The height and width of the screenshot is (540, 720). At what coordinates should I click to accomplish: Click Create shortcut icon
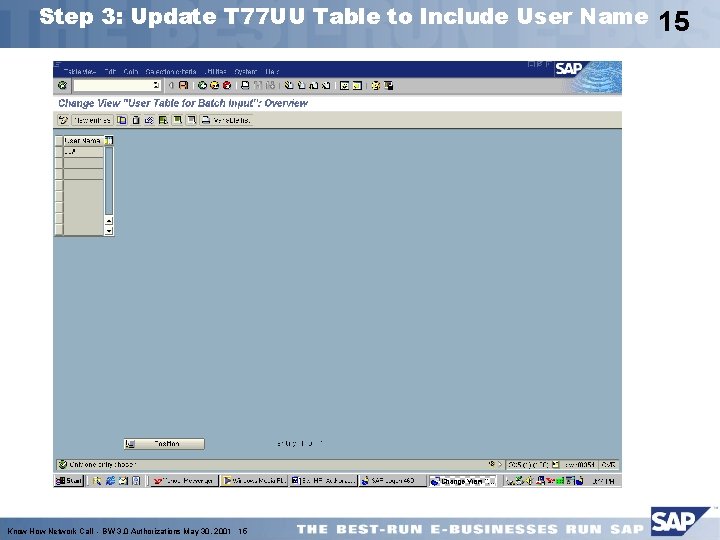(357, 85)
